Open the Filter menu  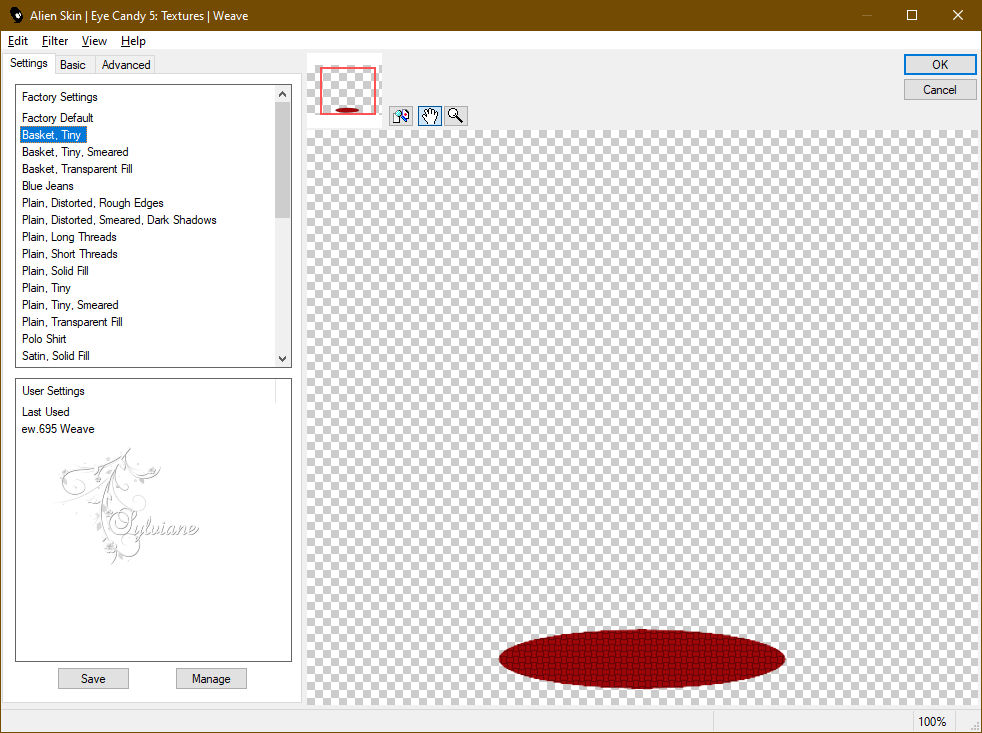[x=54, y=41]
